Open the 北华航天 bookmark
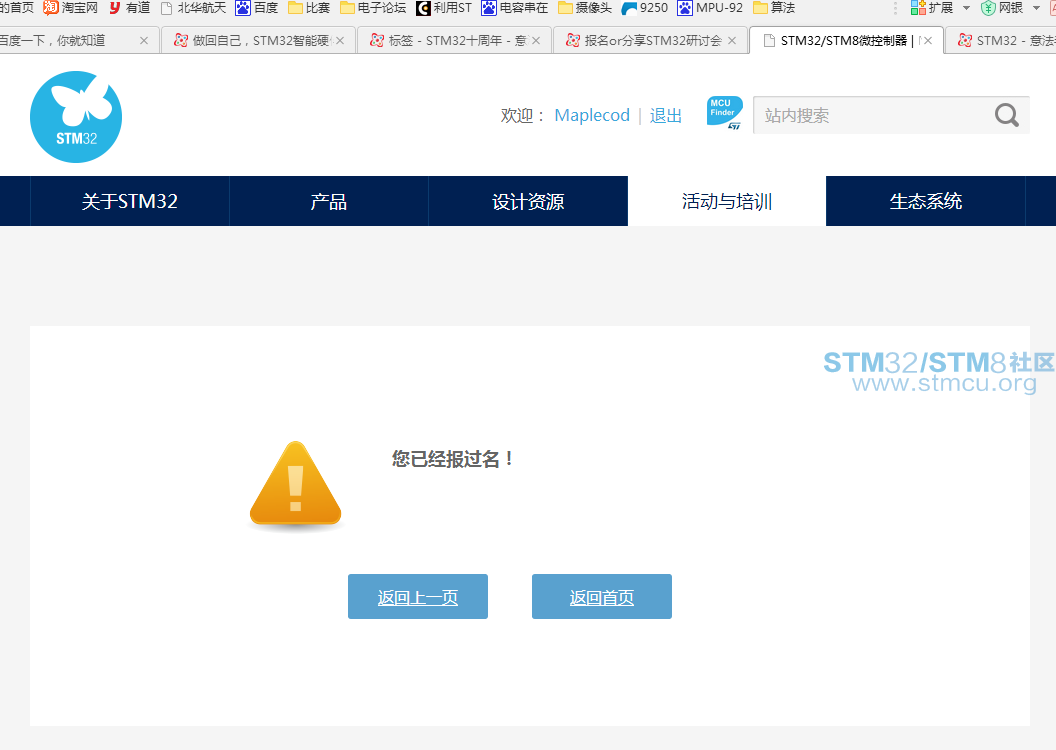 point(193,7)
